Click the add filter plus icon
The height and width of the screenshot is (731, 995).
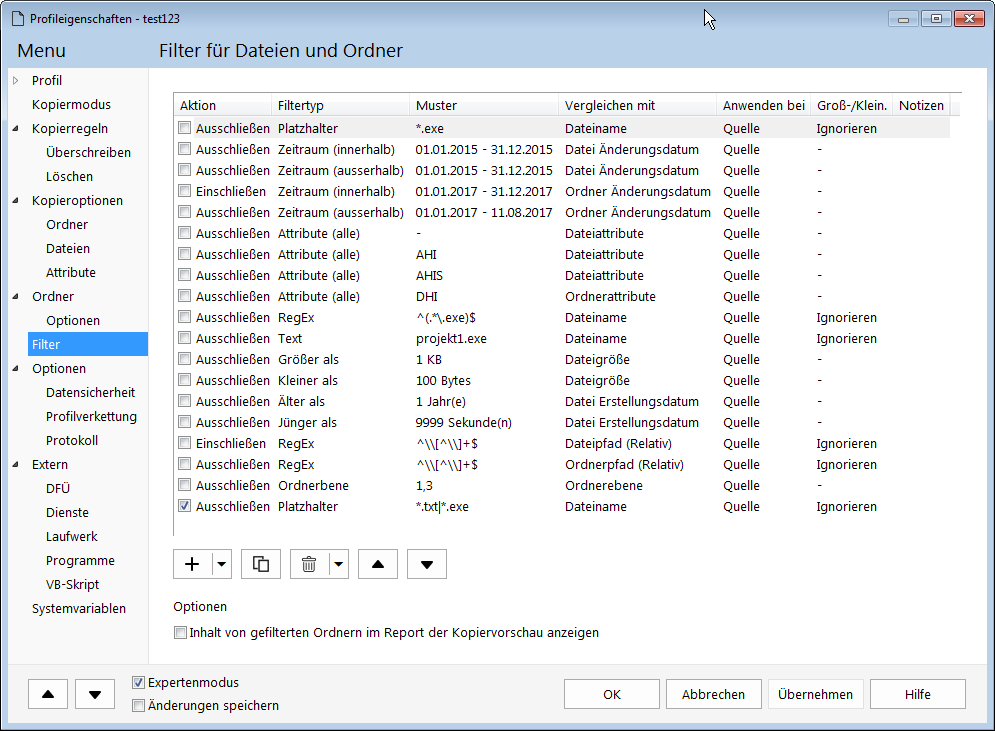tap(192, 564)
